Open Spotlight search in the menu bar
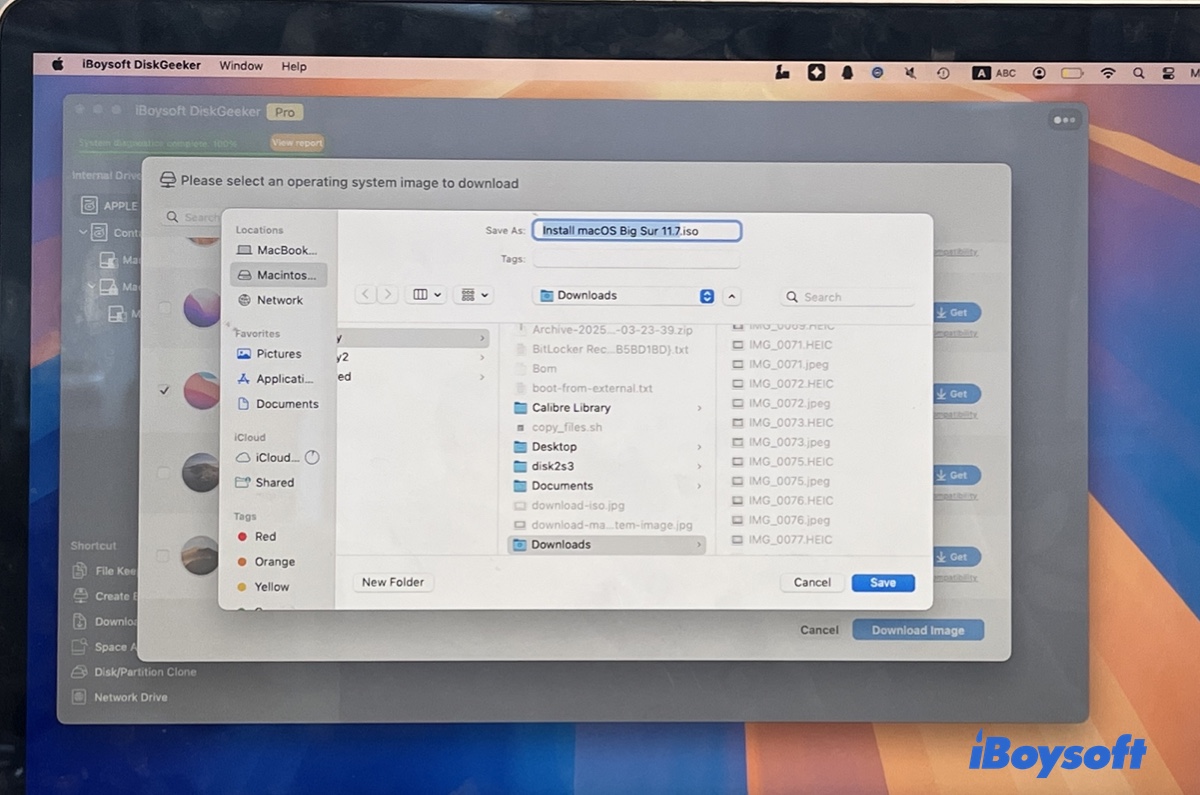Screen dimensions: 1200x795 click(x=1138, y=73)
